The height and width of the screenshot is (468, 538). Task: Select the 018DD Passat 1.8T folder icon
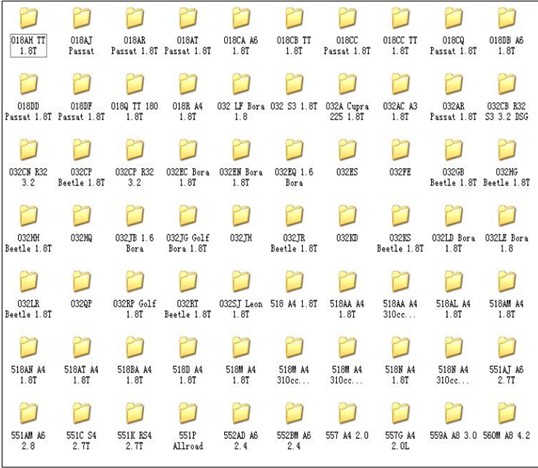pos(28,84)
